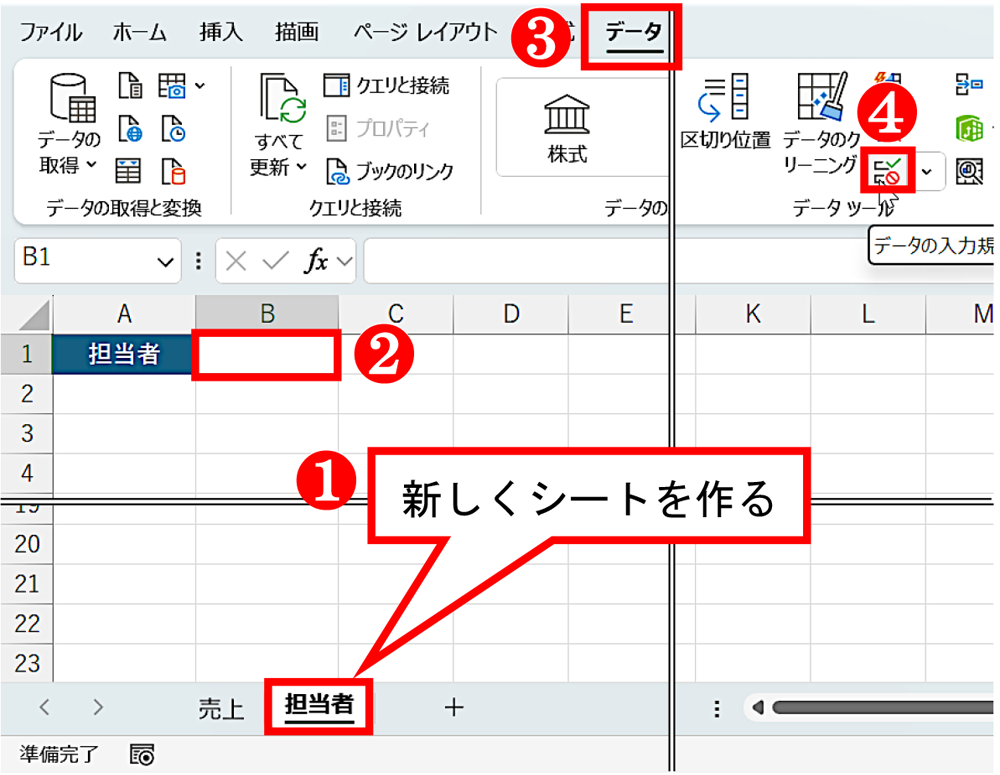Click the horizontal scrollbar thumb
The image size is (1000, 775).
[883, 707]
